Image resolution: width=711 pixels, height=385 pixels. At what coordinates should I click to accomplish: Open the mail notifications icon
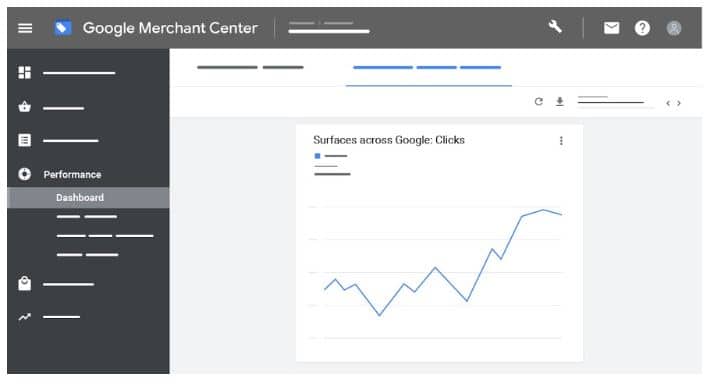pos(611,28)
